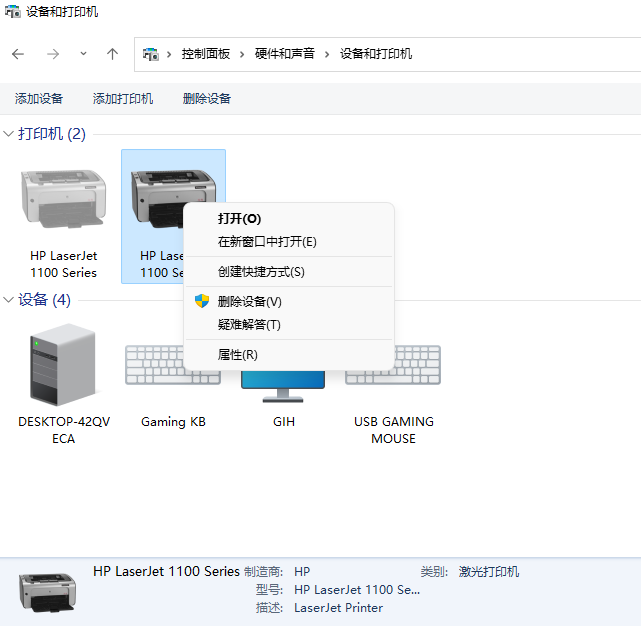Select the DESKTOP-42QVECA computer icon
This screenshot has width=641, height=626.
point(63,365)
